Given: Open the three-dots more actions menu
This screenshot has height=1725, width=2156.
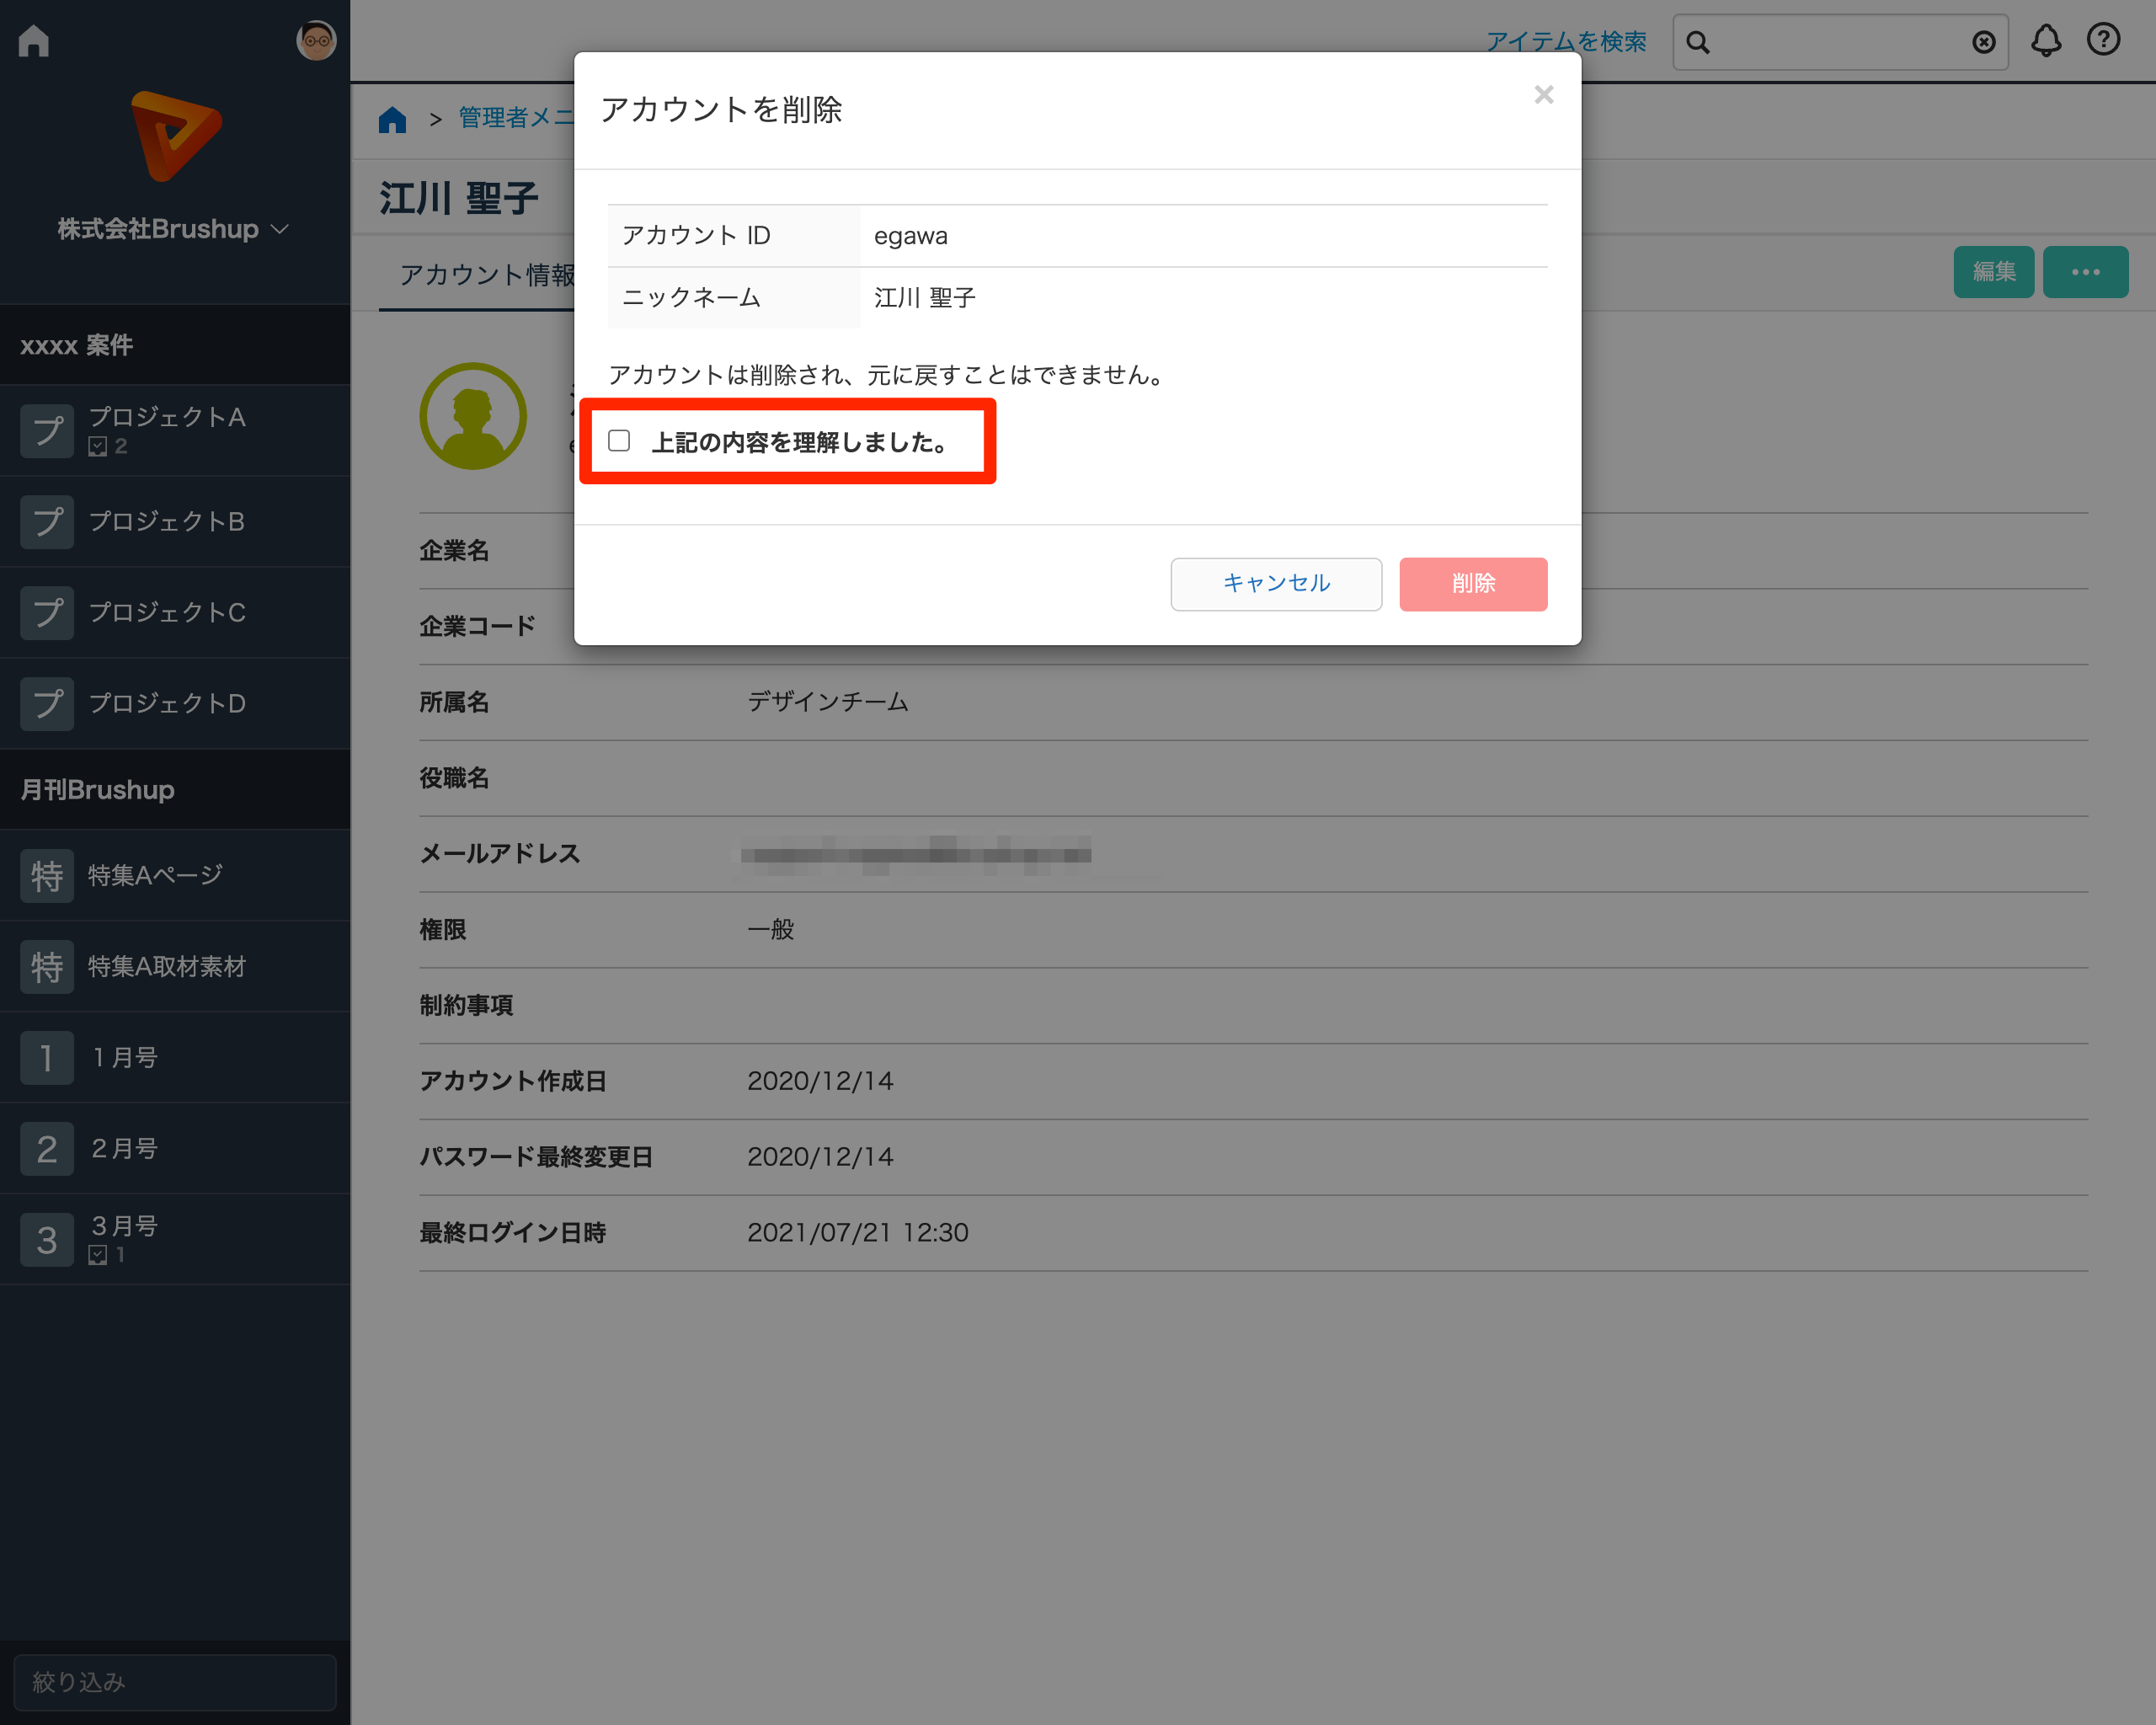Looking at the screenshot, I should click(x=2085, y=272).
